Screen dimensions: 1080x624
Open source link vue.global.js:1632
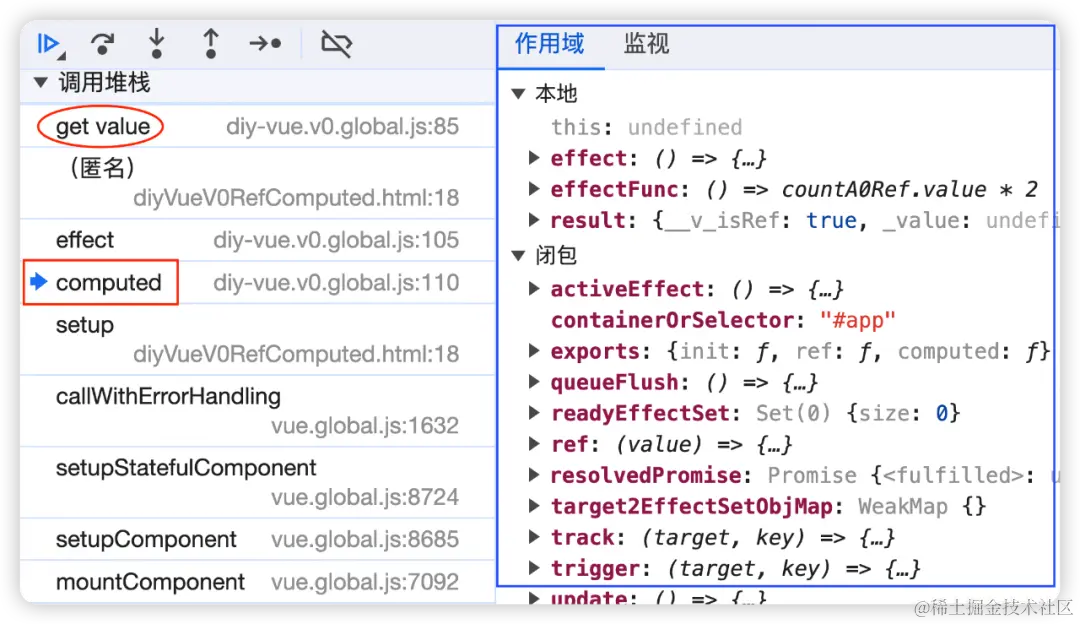pyautogui.click(x=365, y=426)
